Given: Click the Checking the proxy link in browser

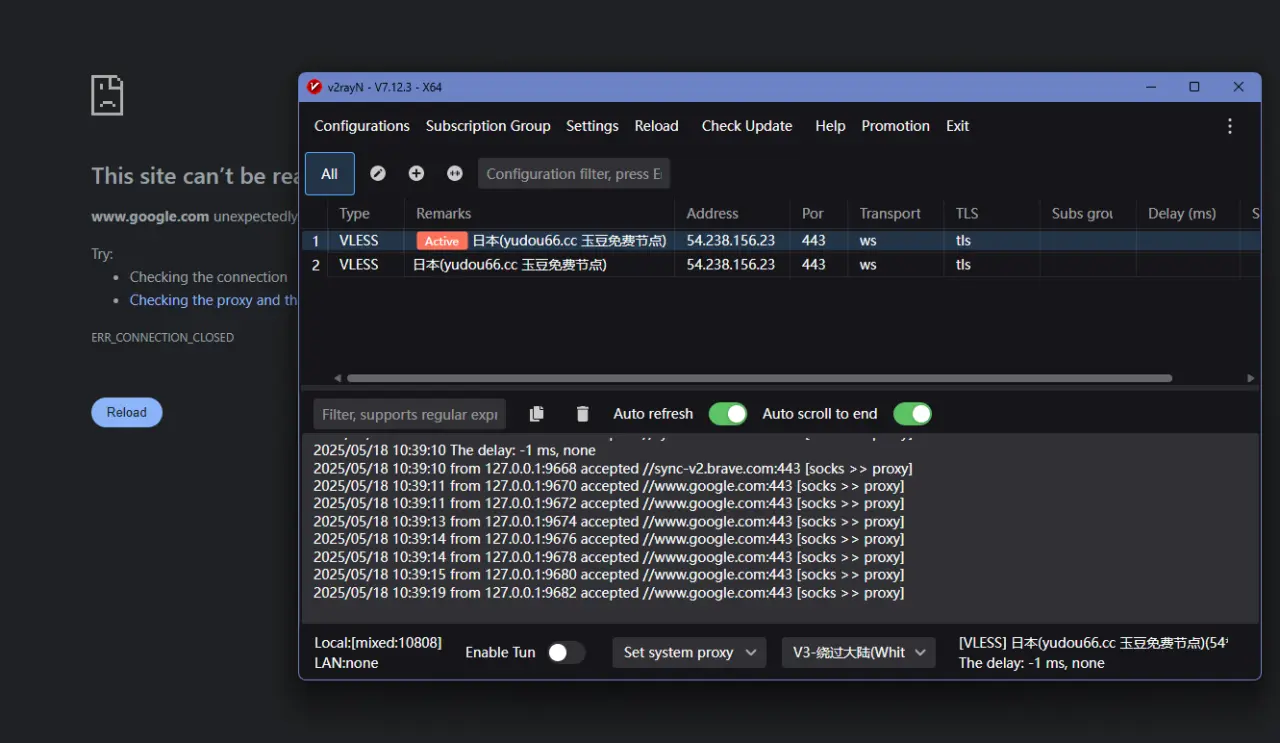Looking at the screenshot, I should coord(213,300).
